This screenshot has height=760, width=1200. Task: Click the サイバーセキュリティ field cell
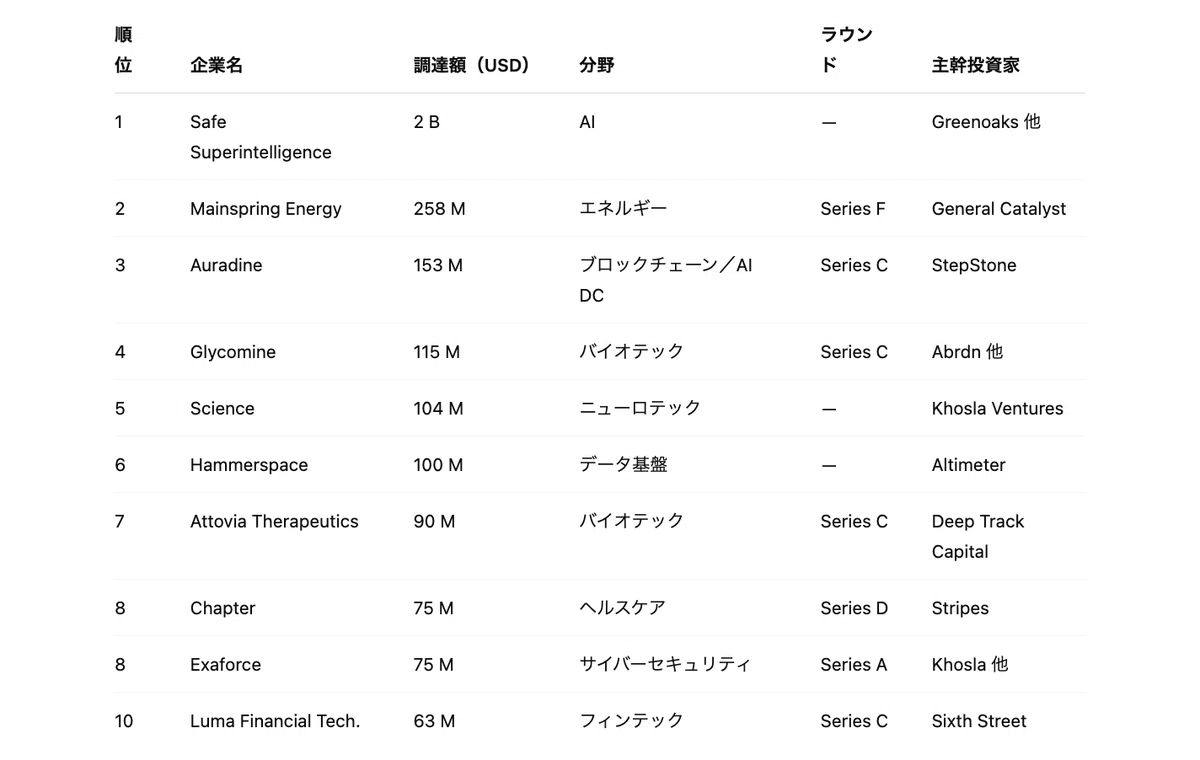pyautogui.click(x=665, y=664)
